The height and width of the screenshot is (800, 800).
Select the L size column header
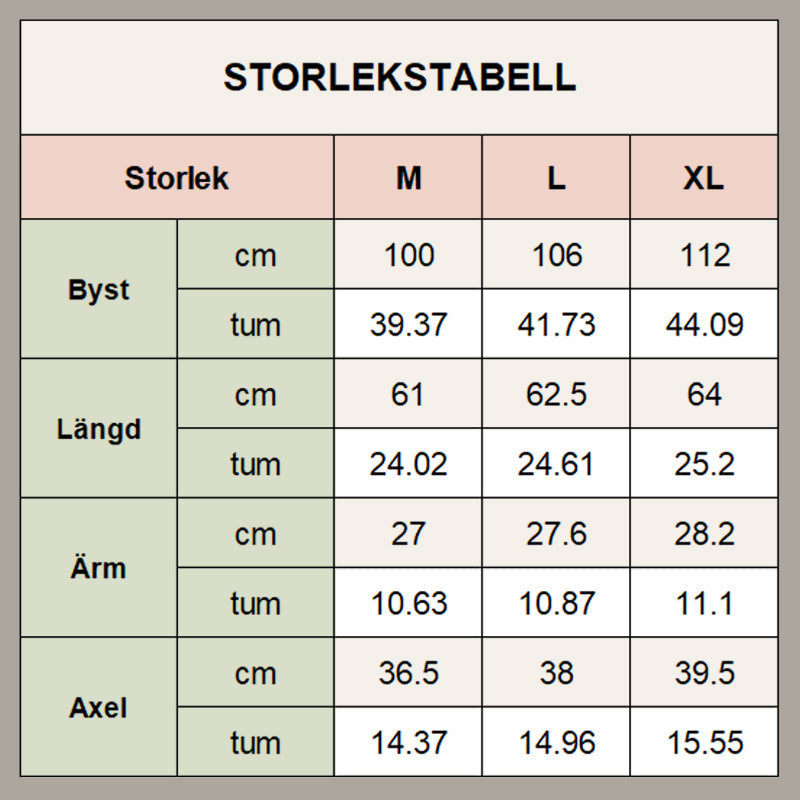(x=556, y=178)
